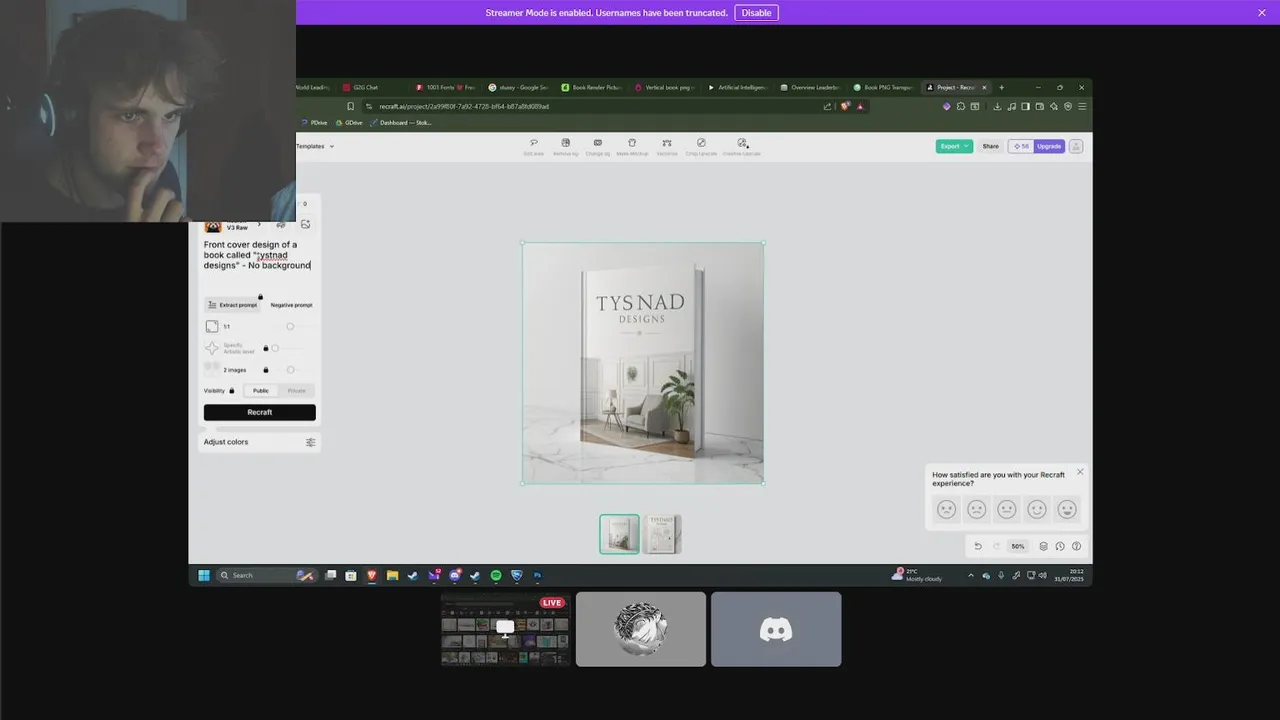Open the Remove bg tool
The height and width of the screenshot is (720, 1280).
click(565, 146)
